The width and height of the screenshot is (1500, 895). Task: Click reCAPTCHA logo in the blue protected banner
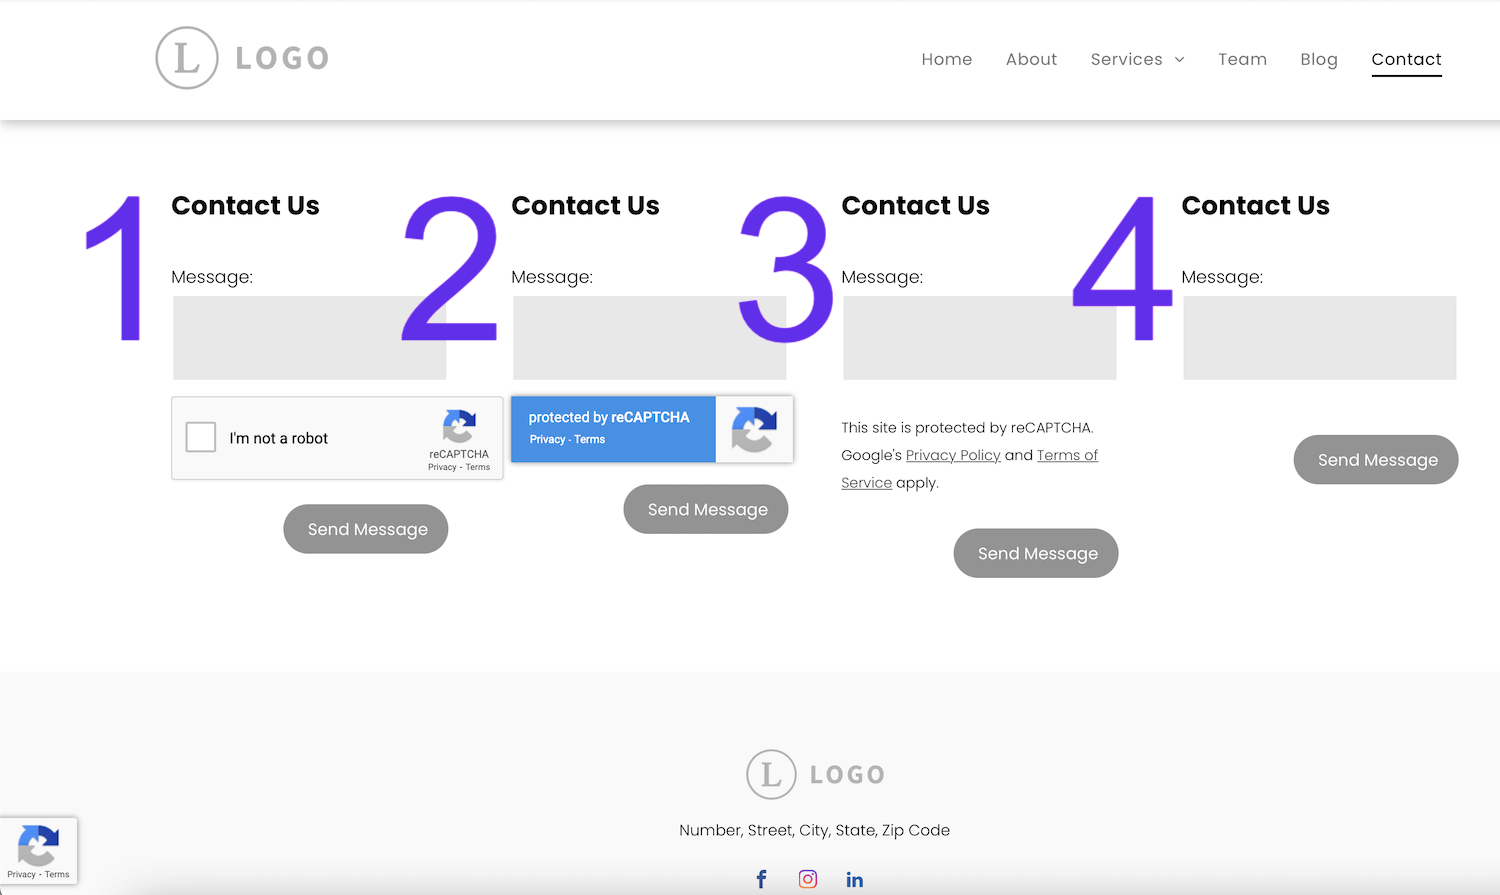[x=754, y=429]
